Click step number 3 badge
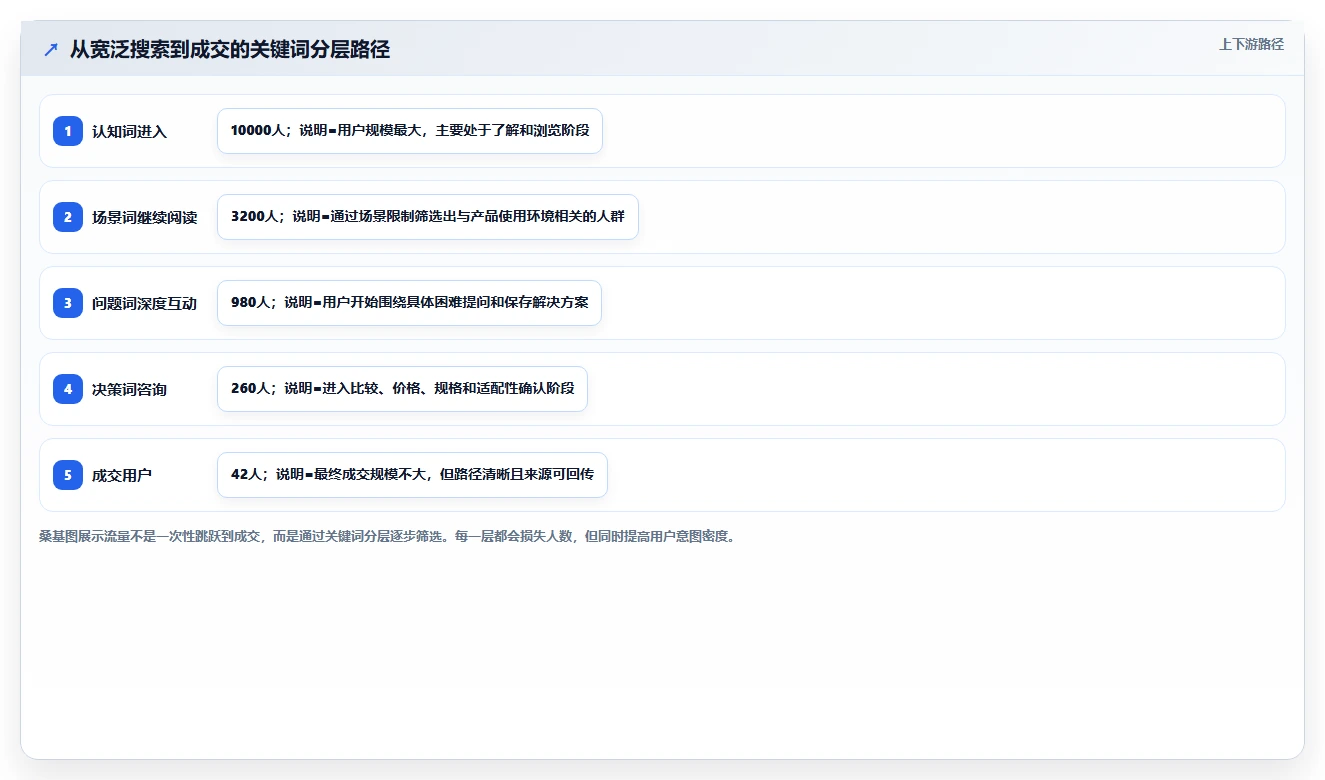The image size is (1325, 780). pos(68,303)
